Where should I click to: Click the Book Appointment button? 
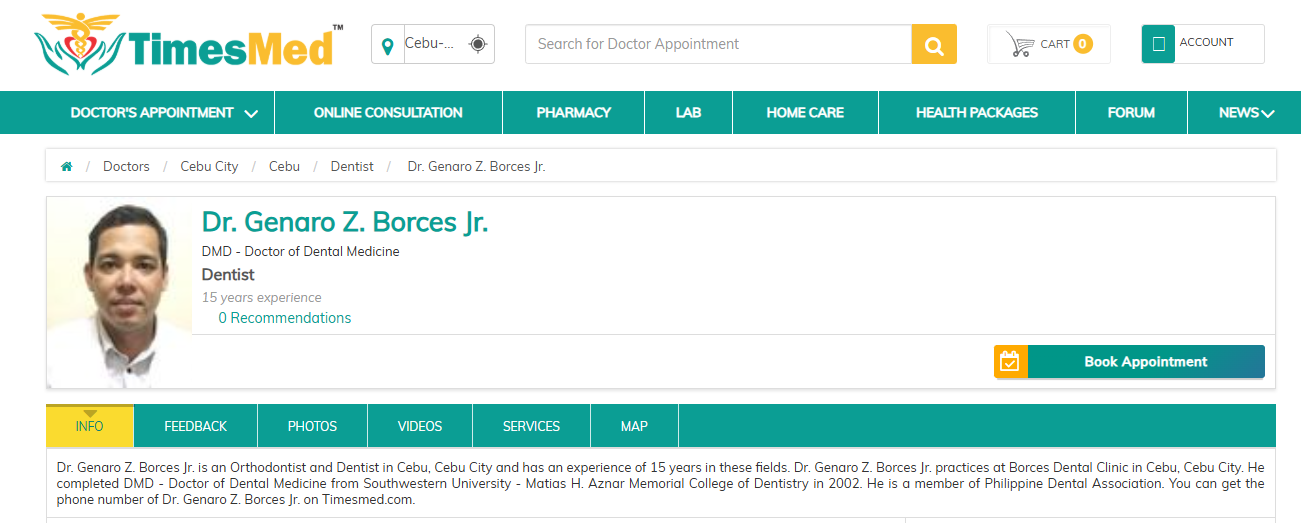point(1145,362)
